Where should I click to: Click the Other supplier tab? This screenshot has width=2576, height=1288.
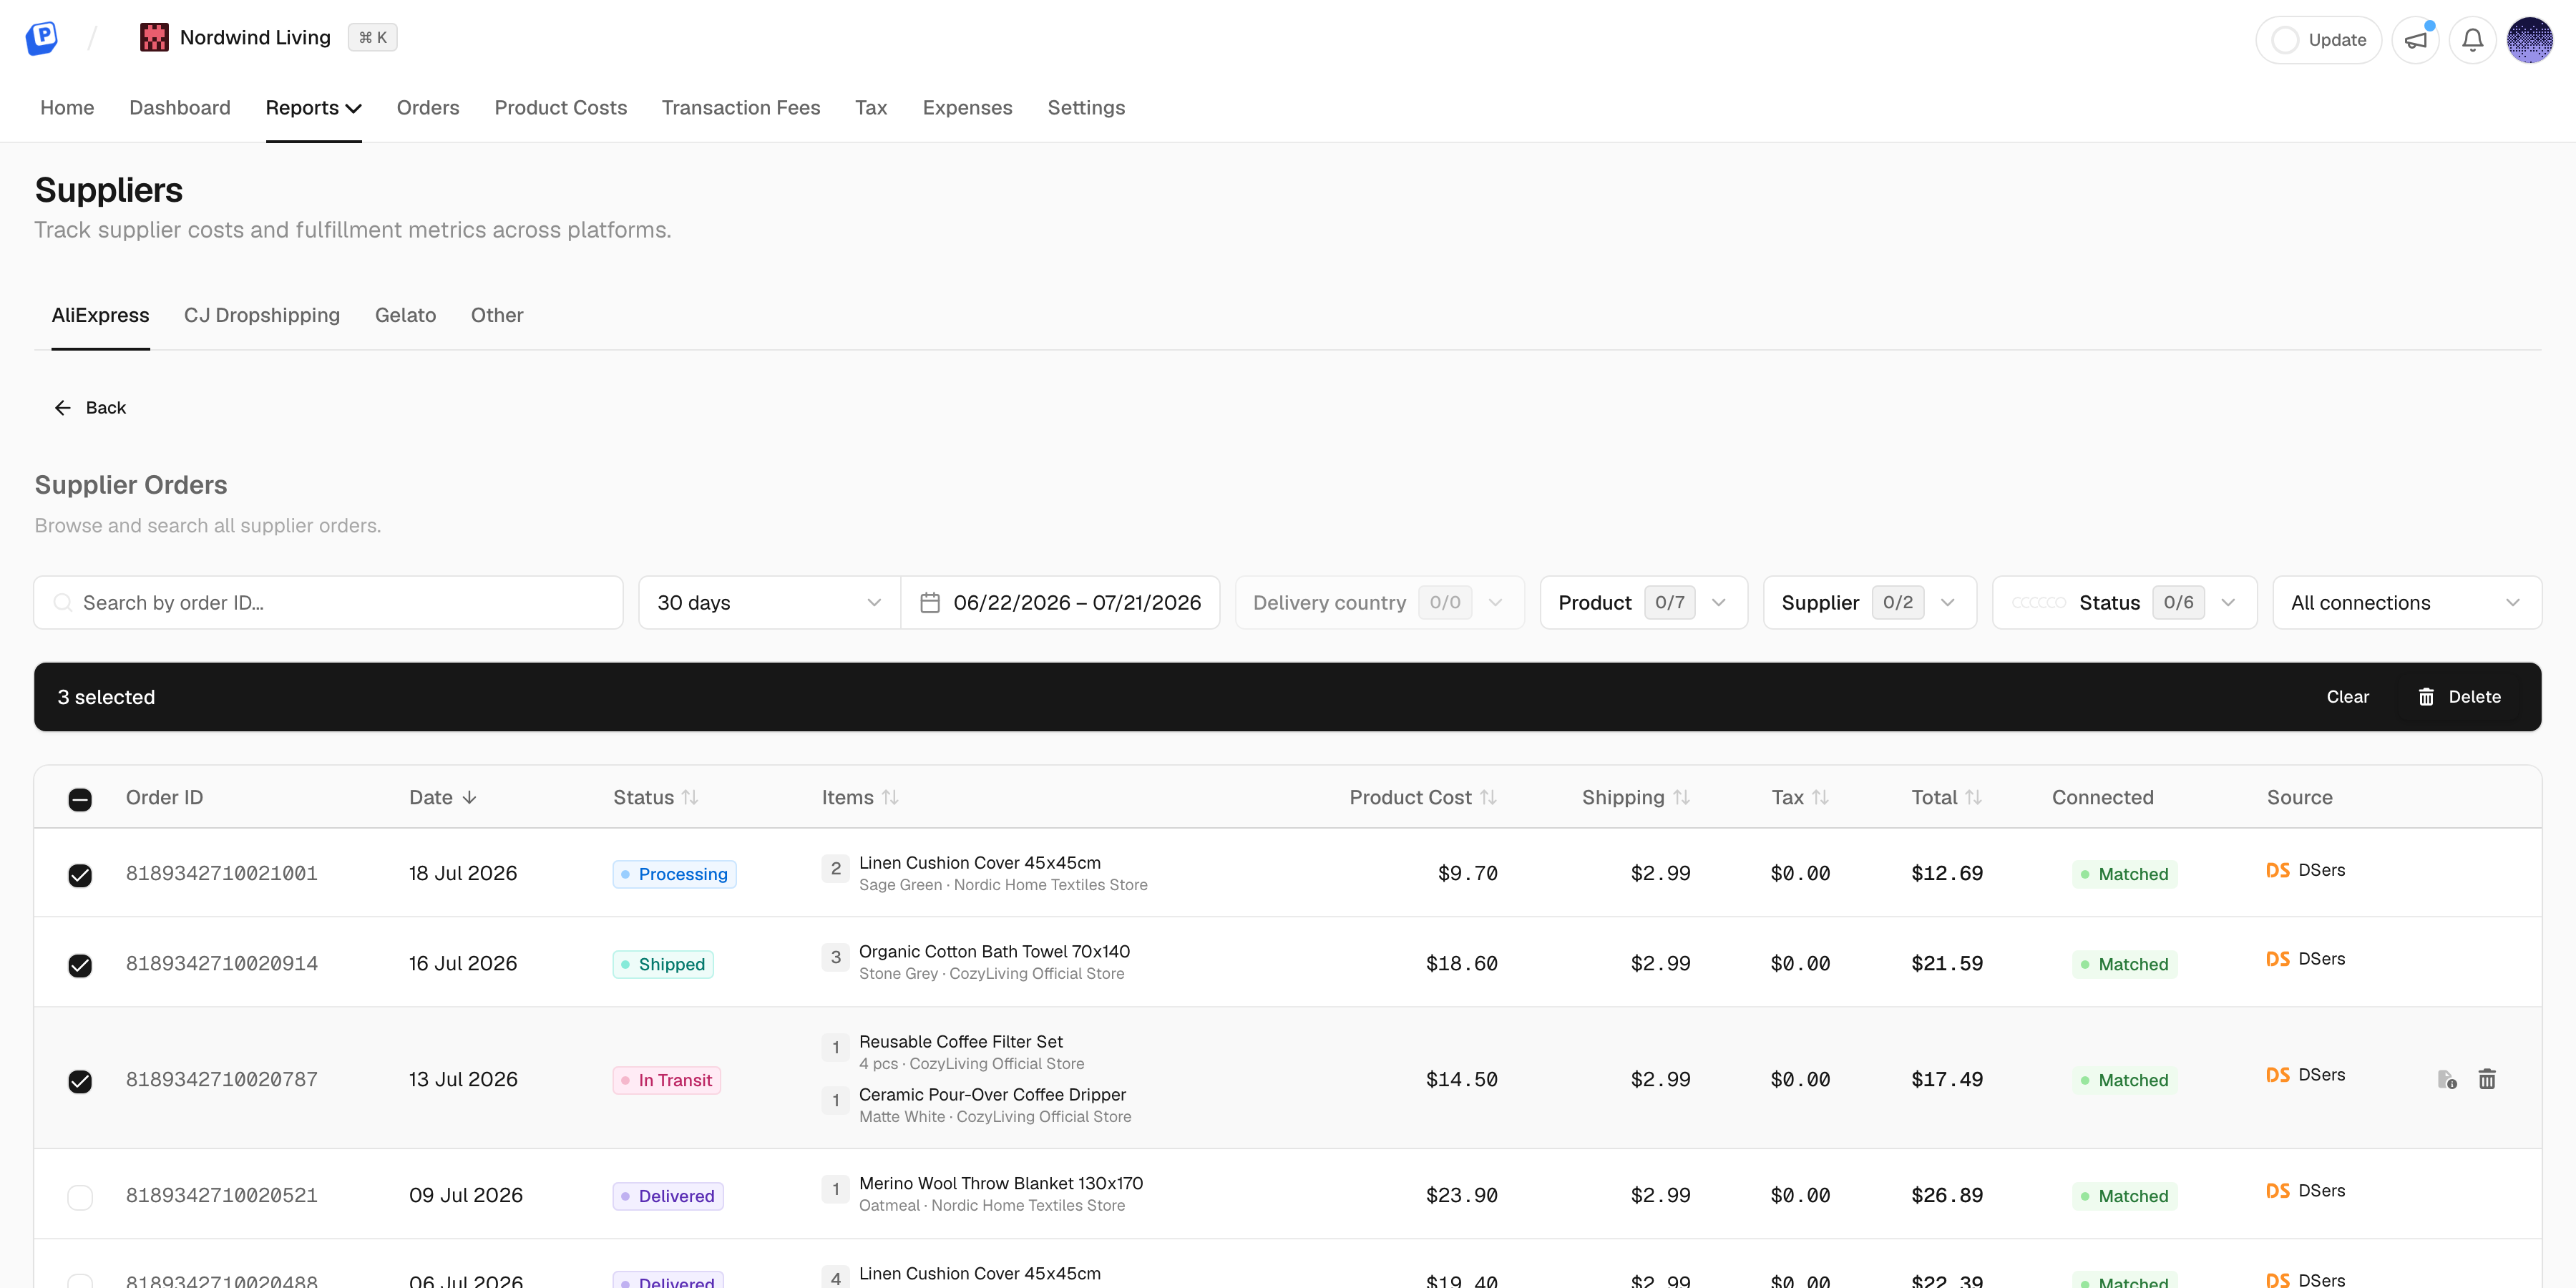point(497,315)
